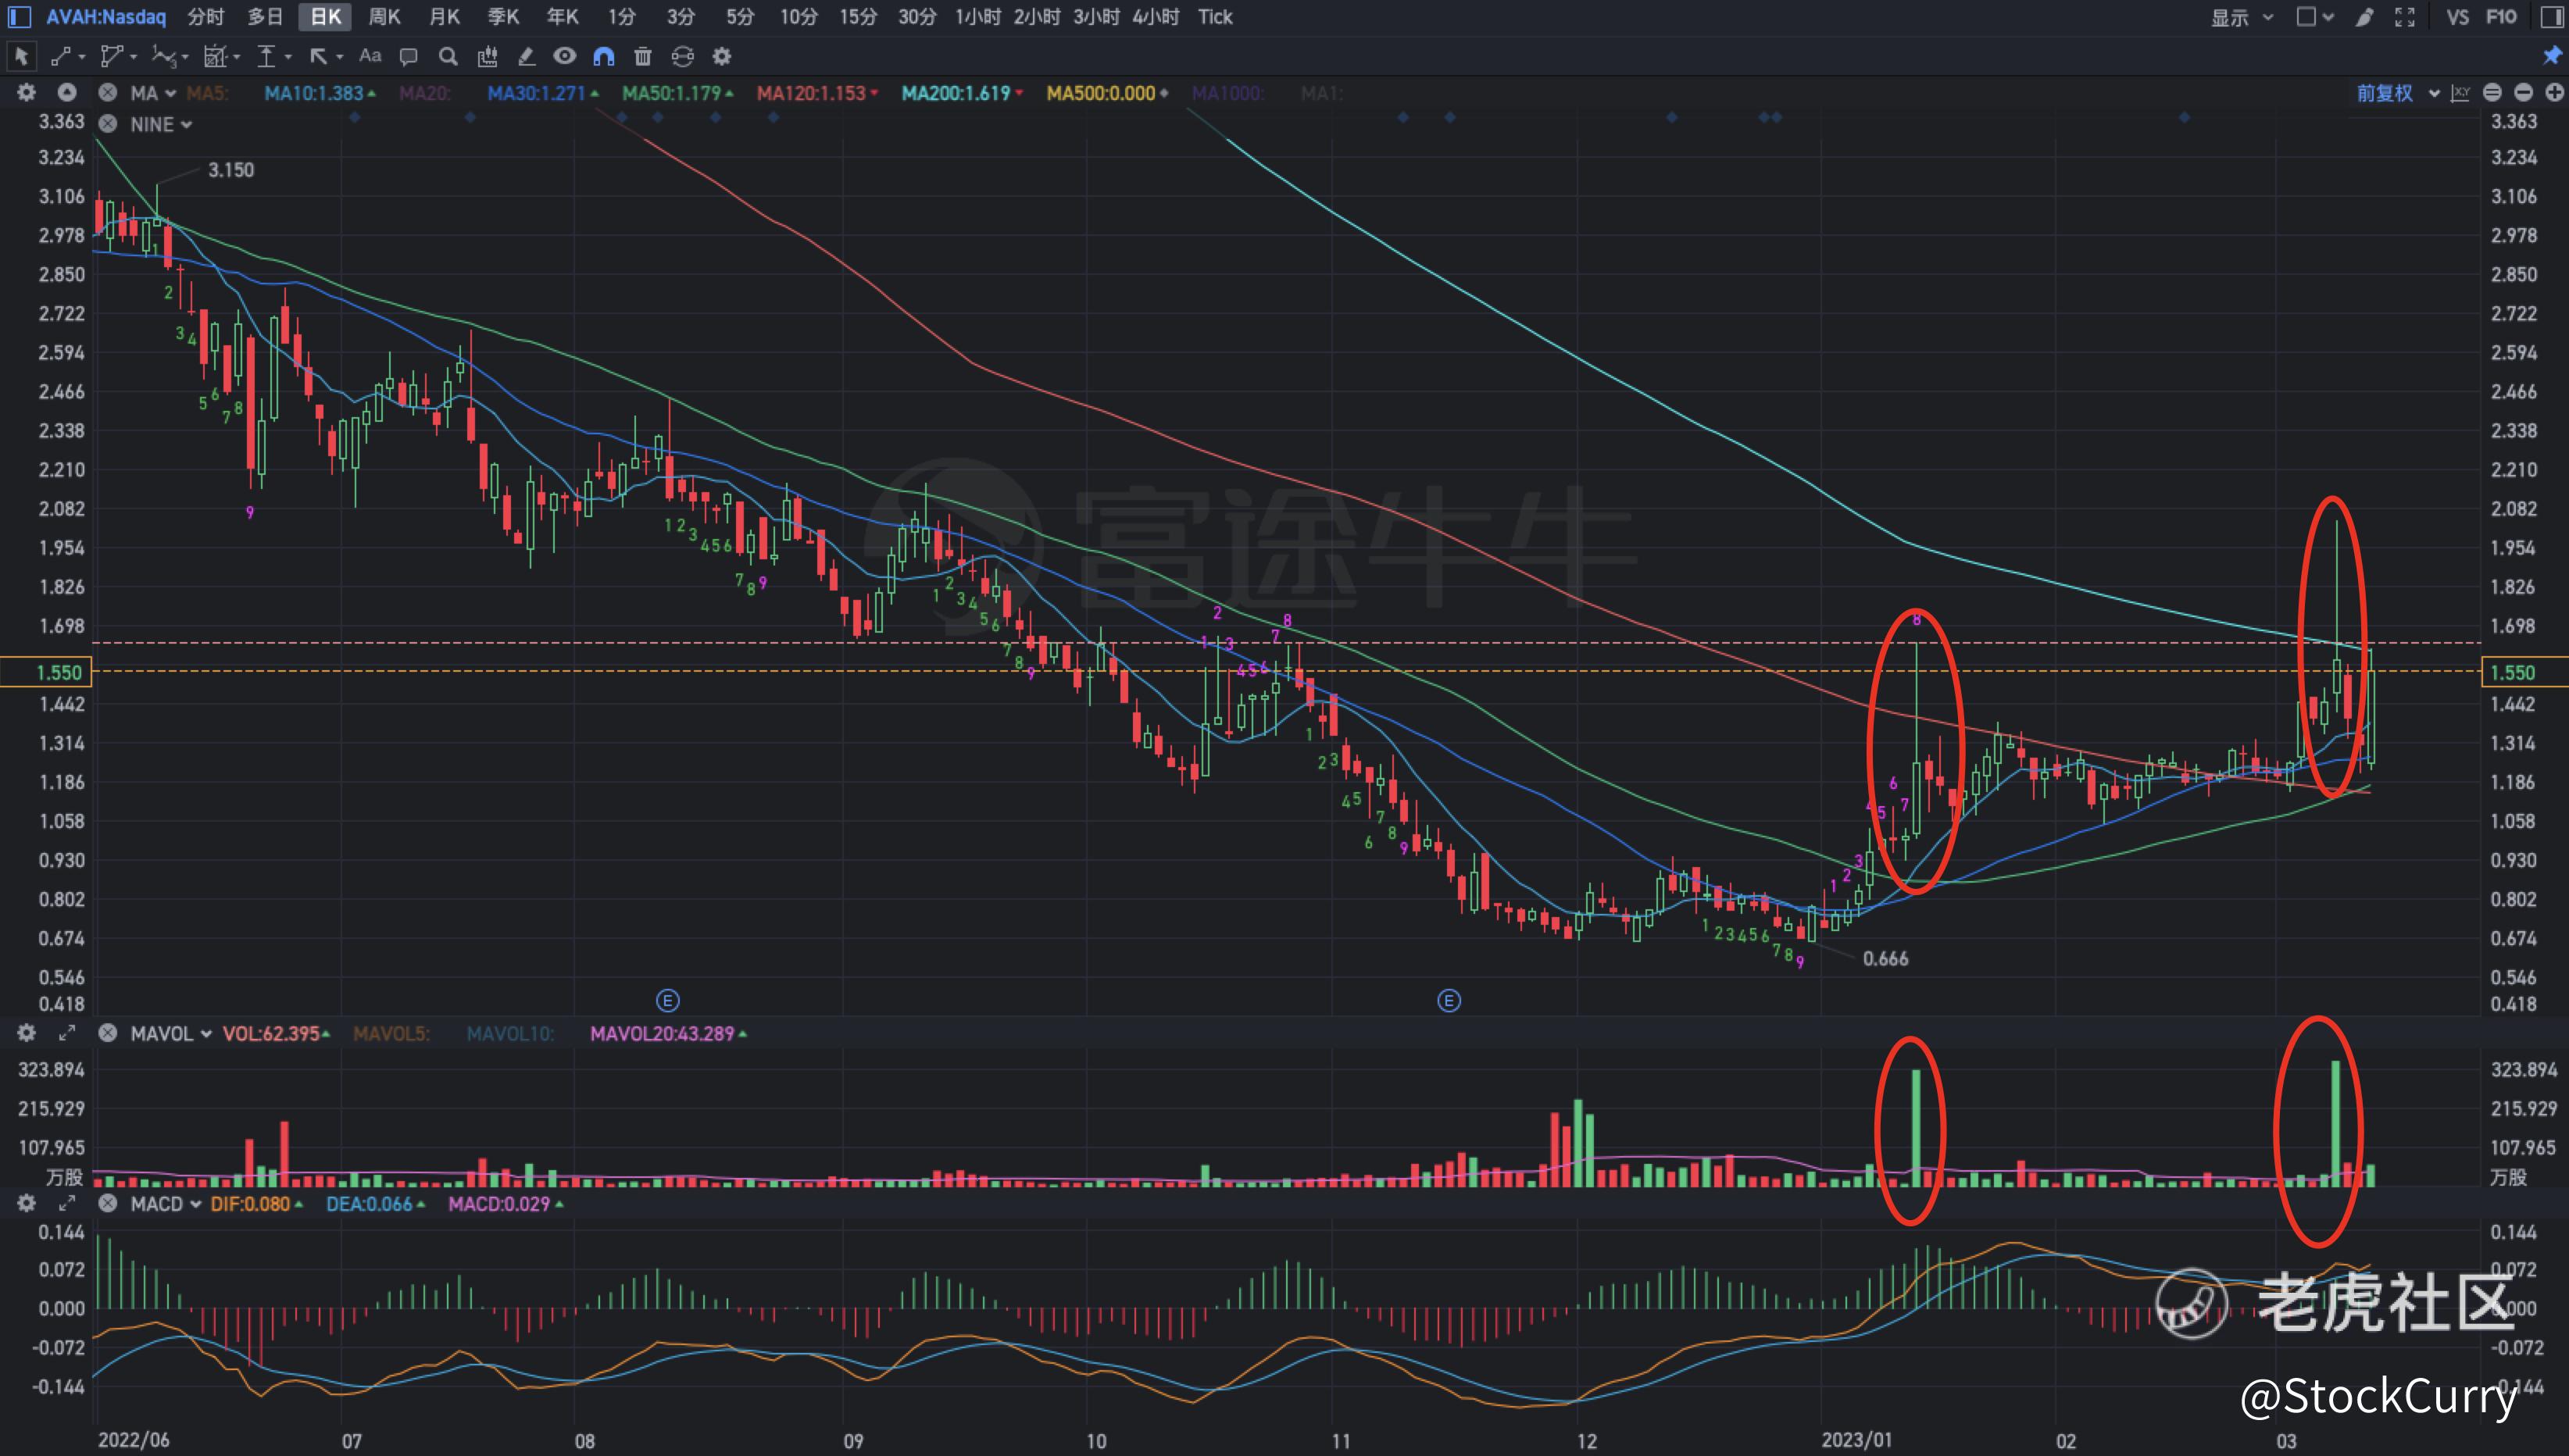The height and width of the screenshot is (1456, 2569).
Task: Open the text annotation tool (Aa)
Action: coord(370,56)
